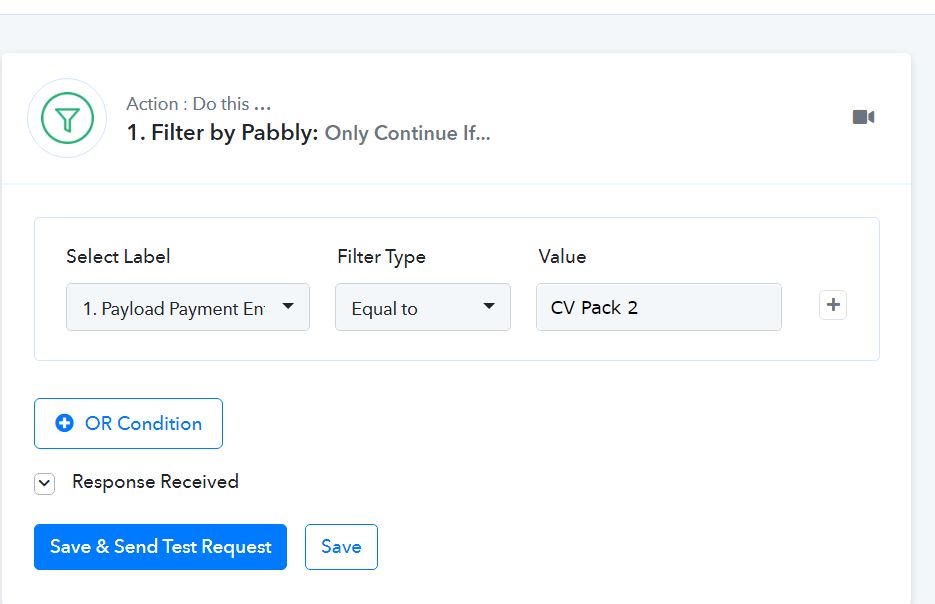Click the green funnel filter icon
This screenshot has width=935, height=604.
tap(67, 118)
